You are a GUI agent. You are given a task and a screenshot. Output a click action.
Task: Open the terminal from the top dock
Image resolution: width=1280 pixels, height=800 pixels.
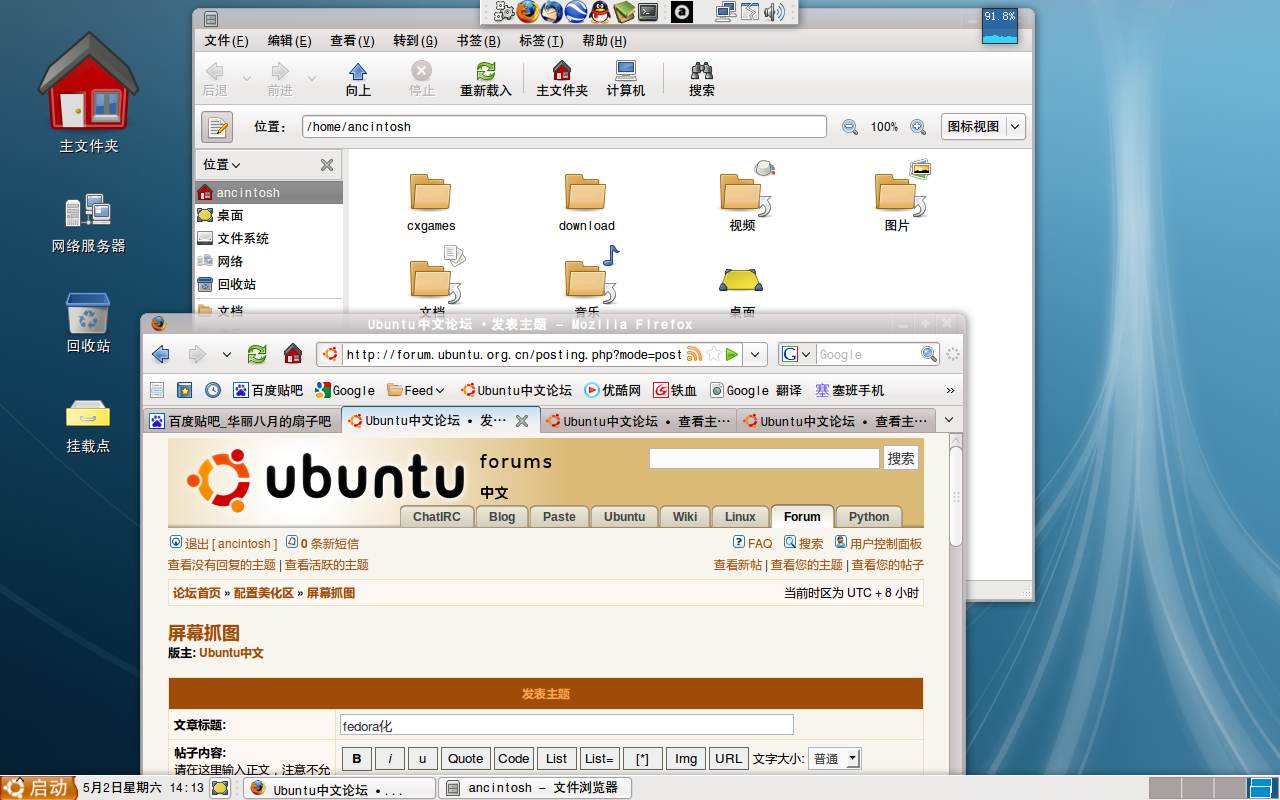(648, 12)
